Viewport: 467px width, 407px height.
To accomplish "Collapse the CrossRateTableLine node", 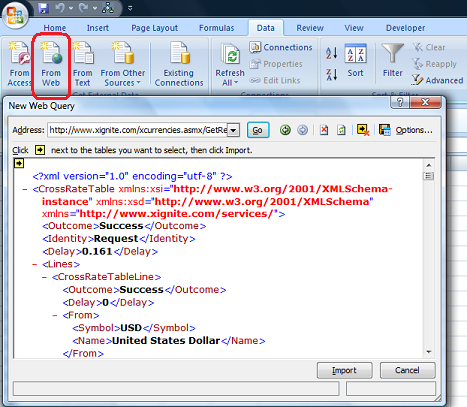I will point(44,277).
